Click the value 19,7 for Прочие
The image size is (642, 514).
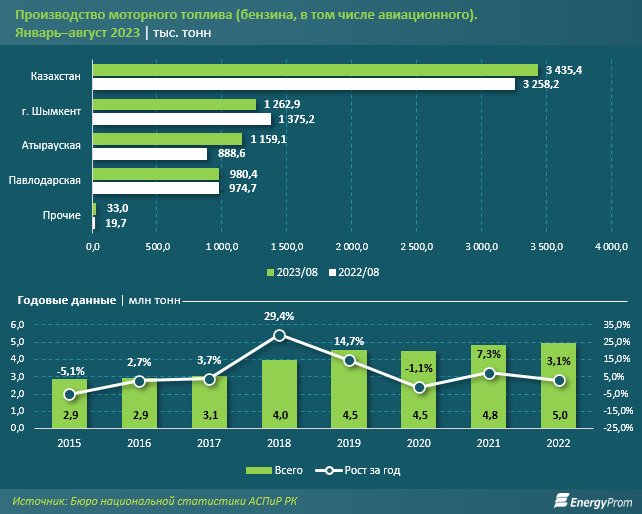116,223
